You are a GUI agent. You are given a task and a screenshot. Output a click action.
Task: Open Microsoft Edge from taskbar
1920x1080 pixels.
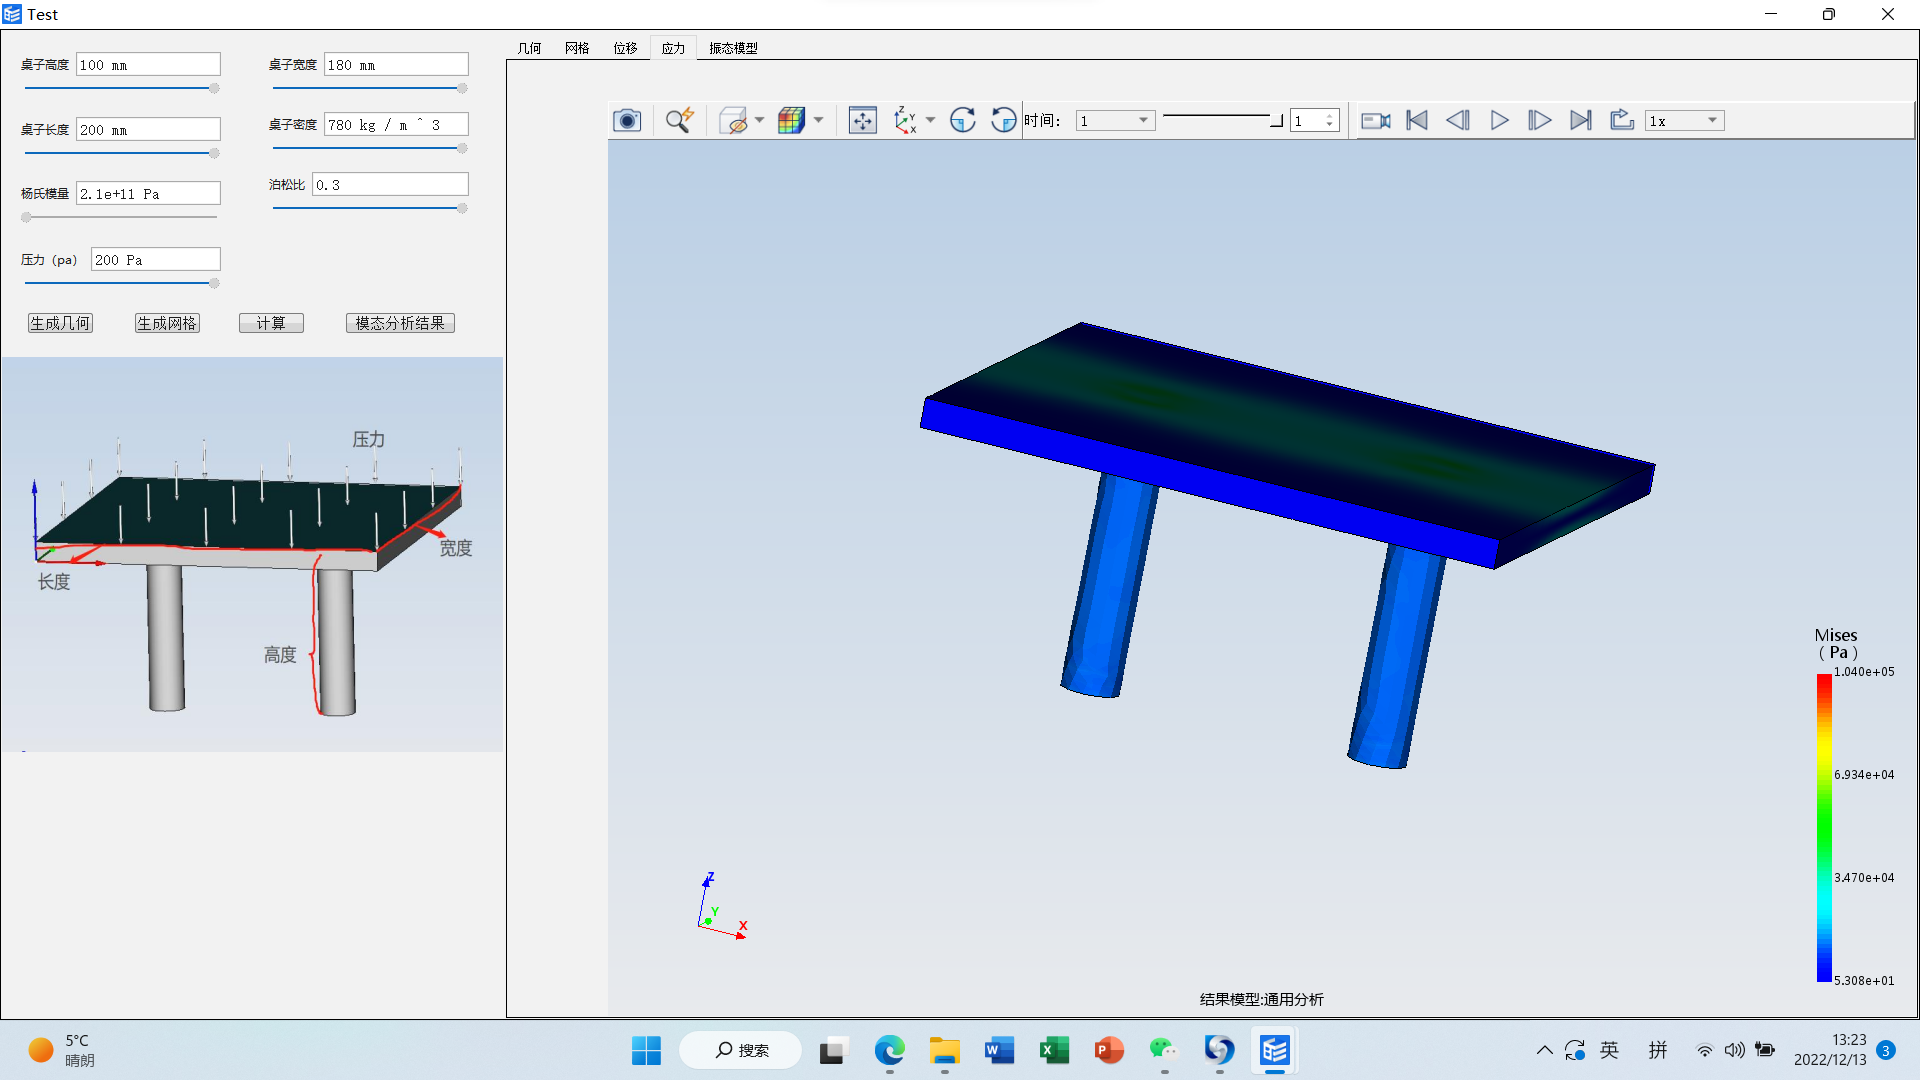889,1050
